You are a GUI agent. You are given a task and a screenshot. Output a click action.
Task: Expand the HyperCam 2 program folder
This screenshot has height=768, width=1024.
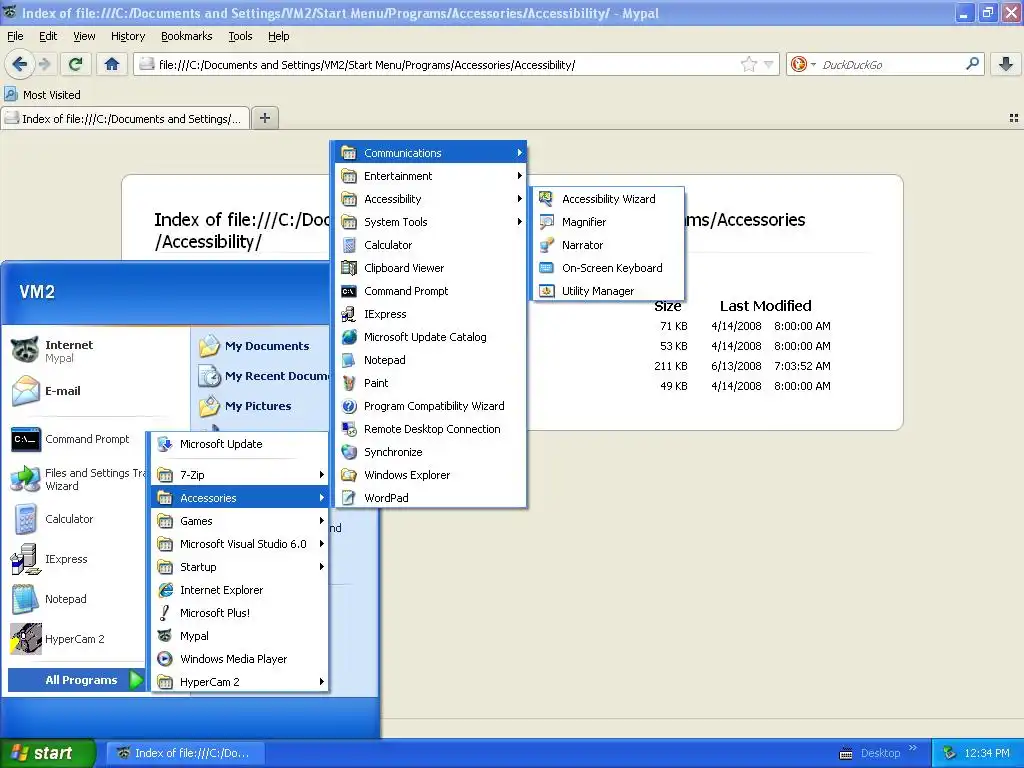click(240, 682)
